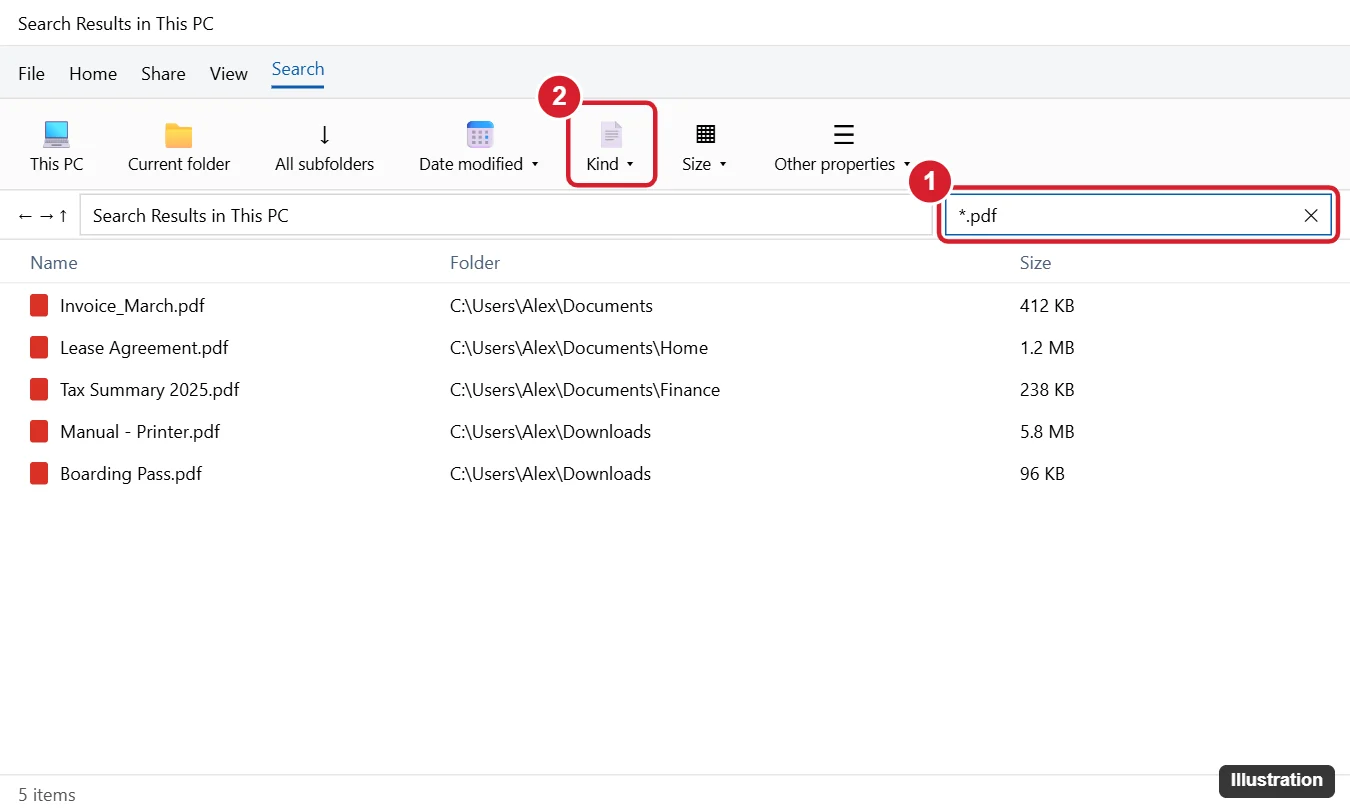Image resolution: width=1350 pixels, height=810 pixels.
Task: Go up one level with up arrow
Action: 63,216
